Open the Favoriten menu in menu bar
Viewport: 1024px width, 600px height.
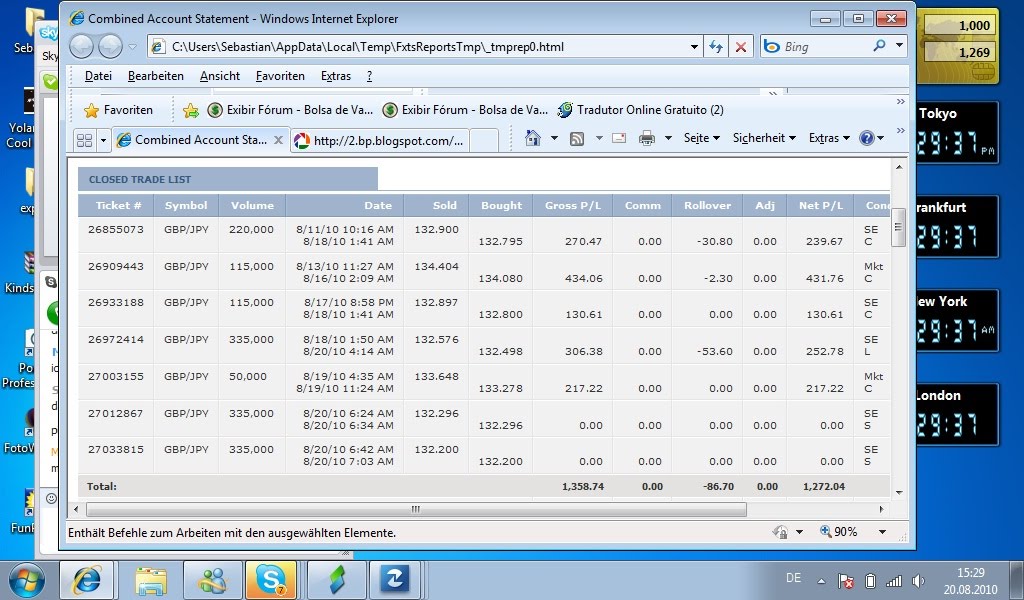tap(280, 76)
